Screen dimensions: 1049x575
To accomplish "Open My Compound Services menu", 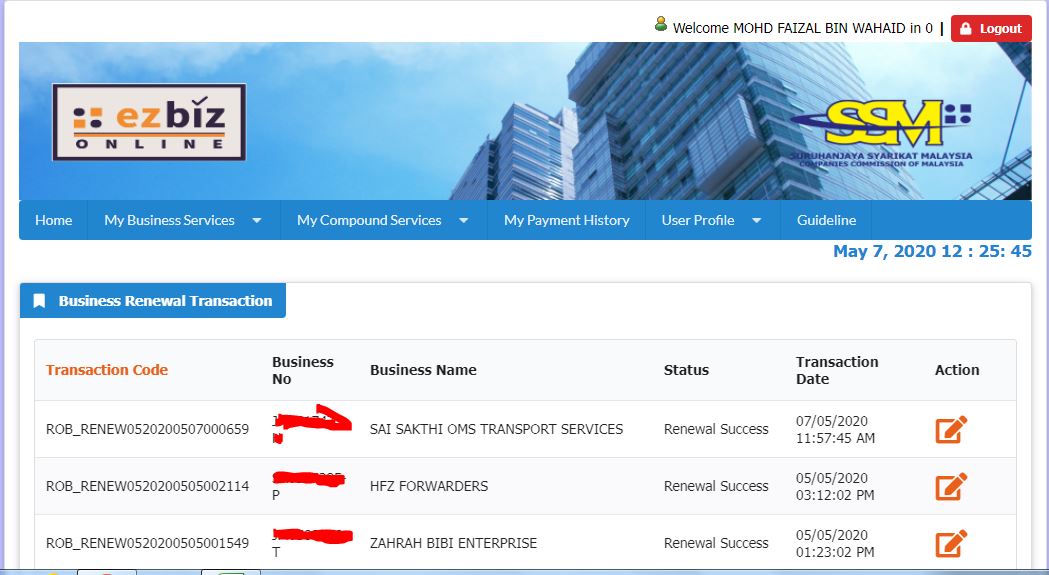I will tap(369, 220).
